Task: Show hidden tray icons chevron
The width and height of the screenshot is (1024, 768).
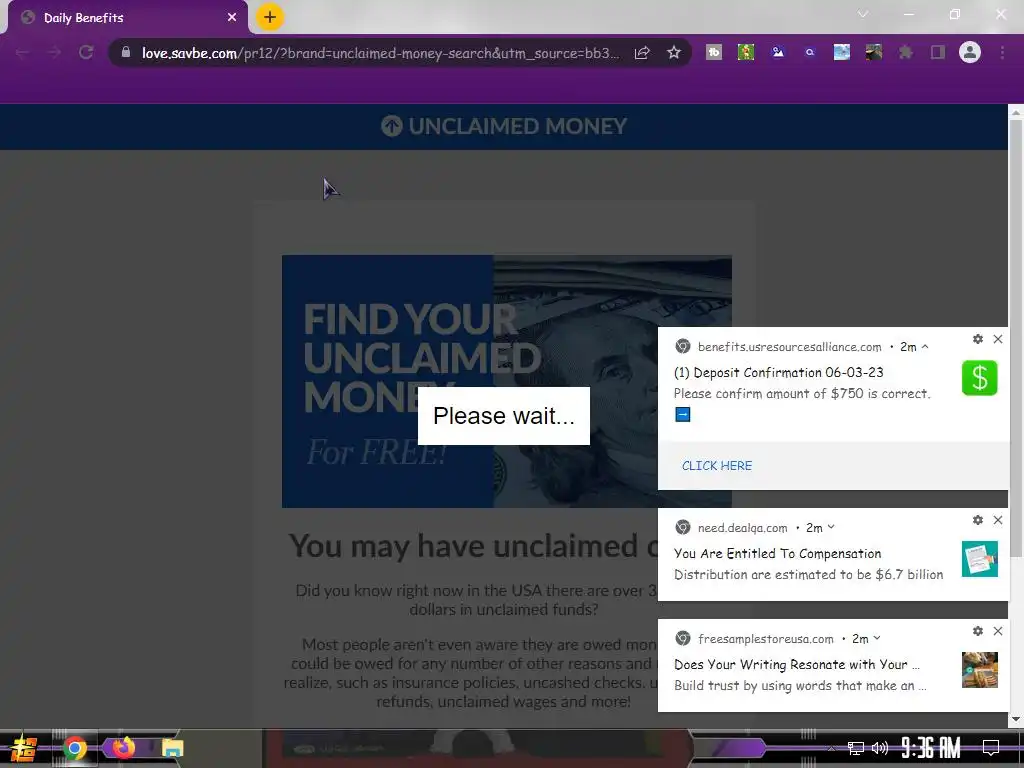Action: pyautogui.click(x=831, y=748)
